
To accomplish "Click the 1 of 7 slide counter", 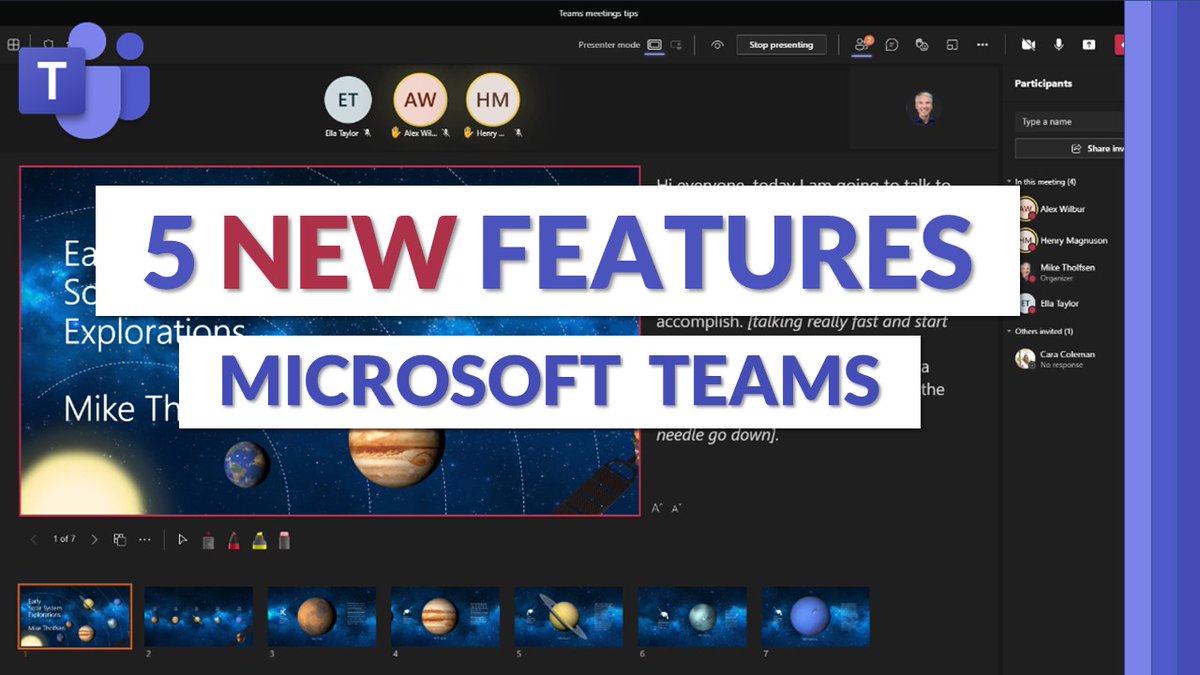I will click(x=64, y=540).
